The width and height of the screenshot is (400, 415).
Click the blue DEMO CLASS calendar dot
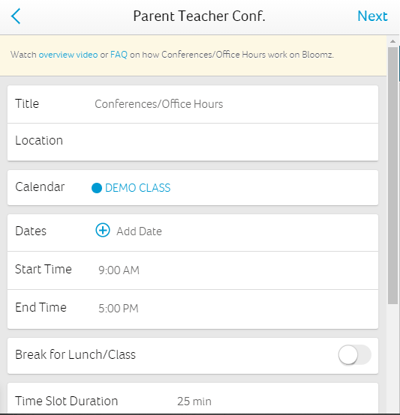(97, 188)
